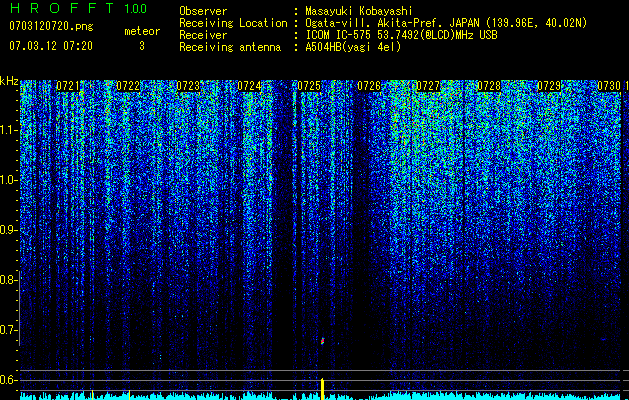Click the red meteor echo spot near 0725
Image resolution: width=629 pixels, height=400 pixels.
[322, 341]
